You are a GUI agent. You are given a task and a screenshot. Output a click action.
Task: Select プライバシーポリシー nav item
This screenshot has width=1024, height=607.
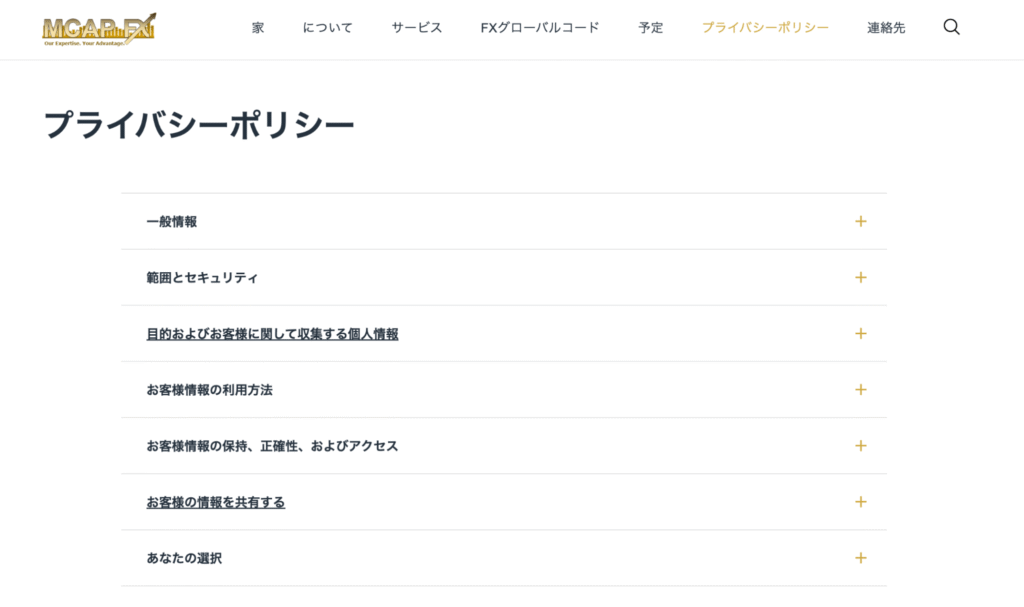[765, 27]
